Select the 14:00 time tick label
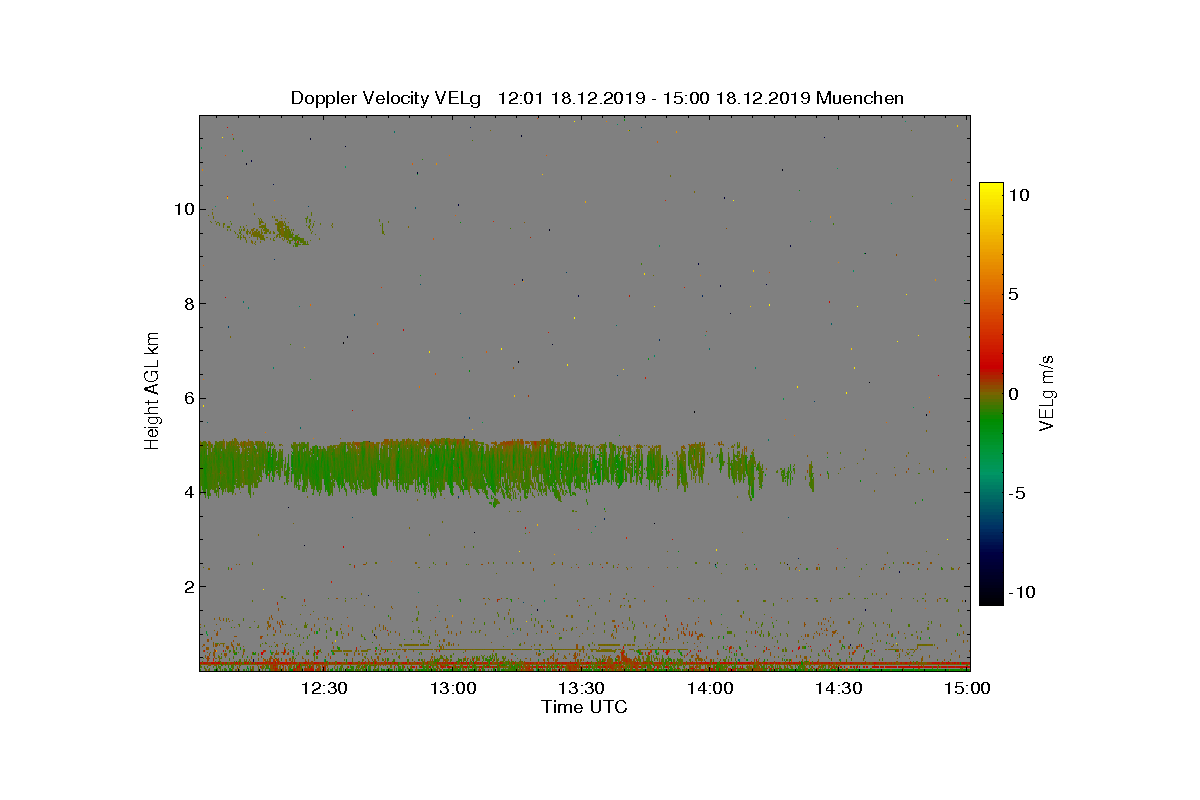This screenshot has width=1200, height=800. pos(710,688)
